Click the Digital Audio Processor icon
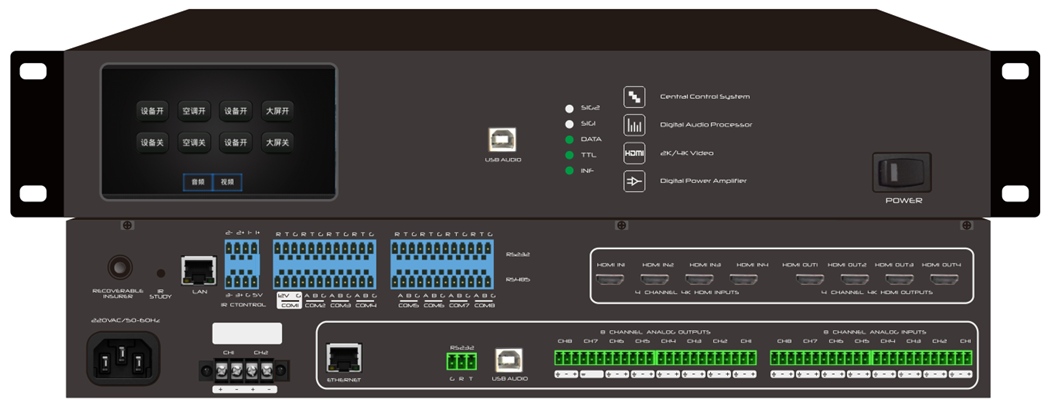1048x409 pixels. [x=634, y=125]
